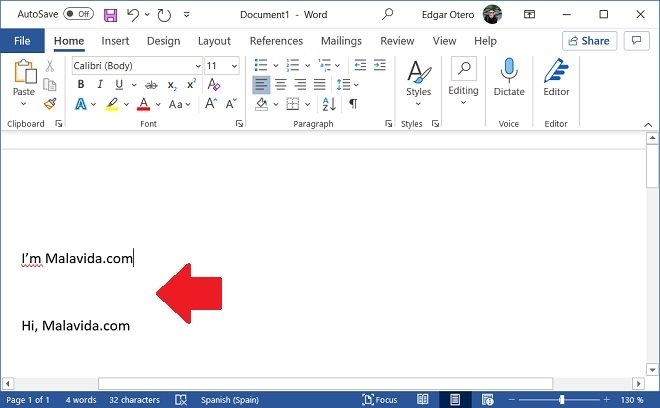Decrease font size with shrink icon
Image resolution: width=660 pixels, height=408 pixels.
[x=231, y=104]
